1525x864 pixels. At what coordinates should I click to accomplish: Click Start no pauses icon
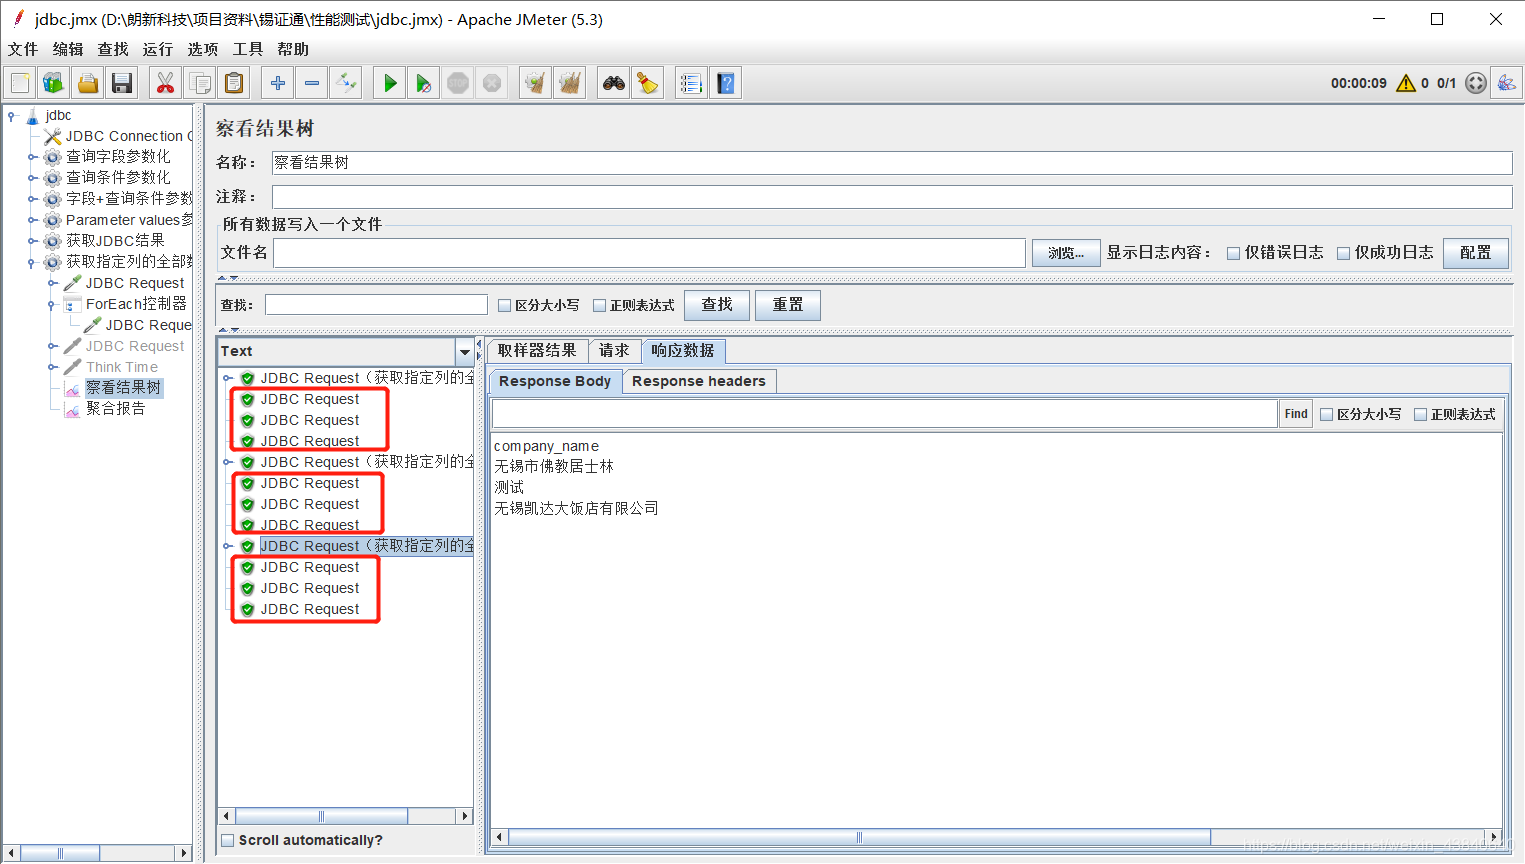tap(424, 83)
